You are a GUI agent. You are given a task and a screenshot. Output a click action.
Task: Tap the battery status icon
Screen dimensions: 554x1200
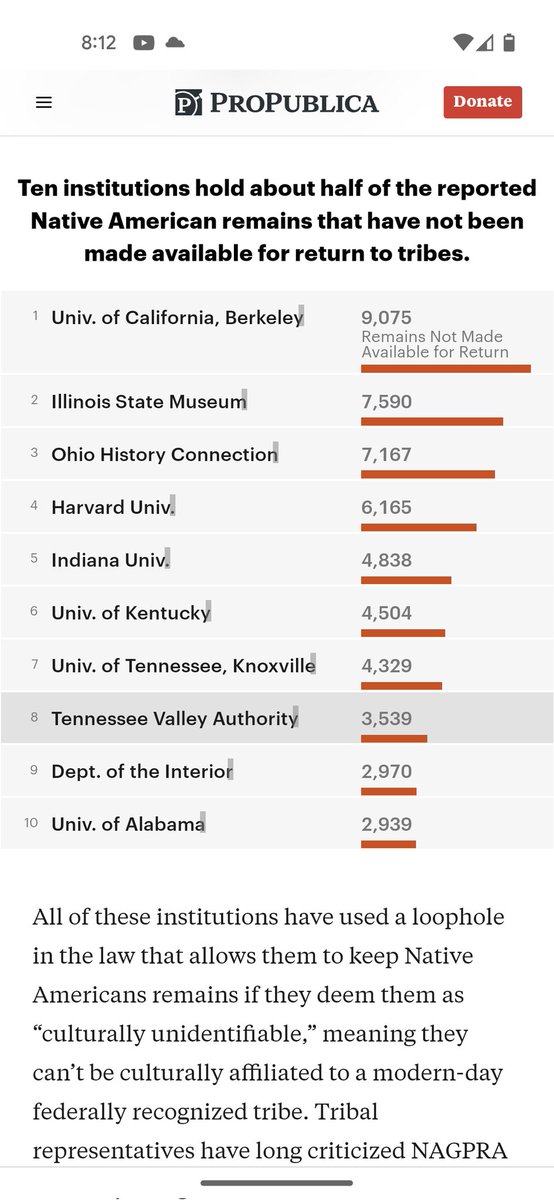coord(509,43)
